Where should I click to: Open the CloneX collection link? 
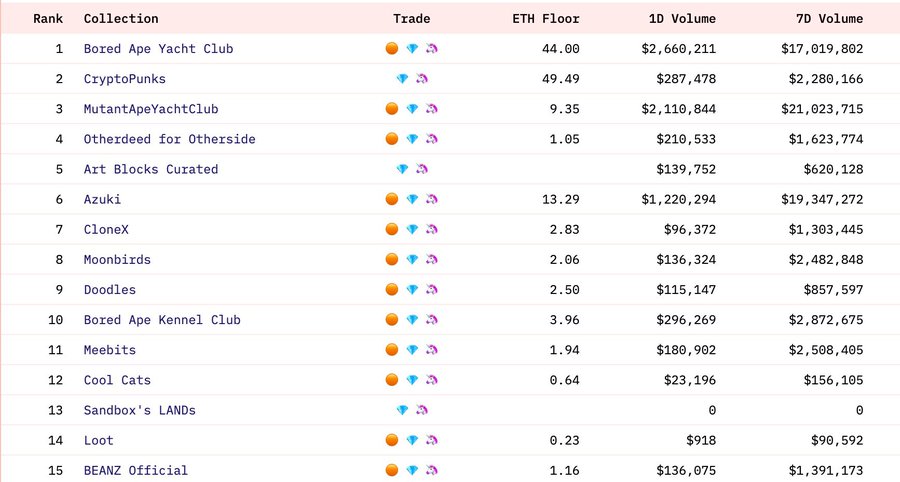(106, 230)
